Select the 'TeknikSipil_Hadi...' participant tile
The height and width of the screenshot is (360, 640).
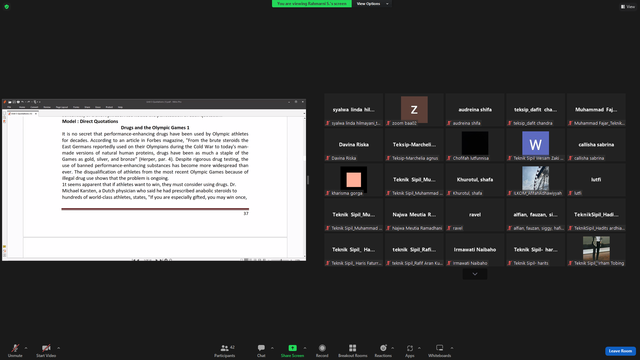[596, 215]
